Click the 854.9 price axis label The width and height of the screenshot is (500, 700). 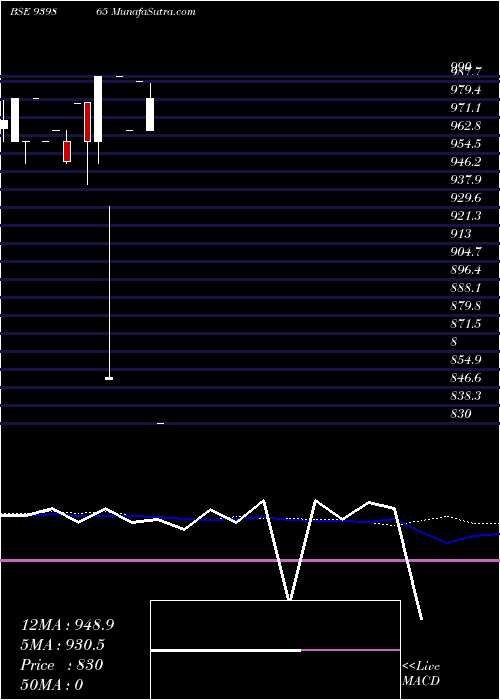[x=466, y=360]
